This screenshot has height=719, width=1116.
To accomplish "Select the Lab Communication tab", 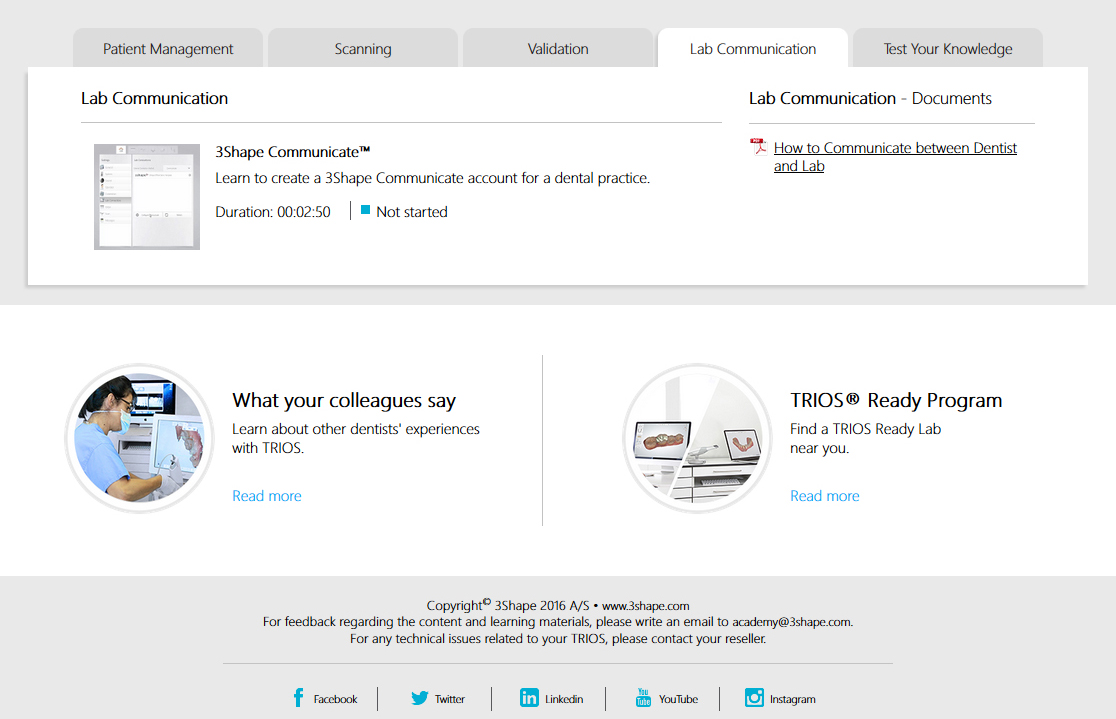I will click(753, 49).
